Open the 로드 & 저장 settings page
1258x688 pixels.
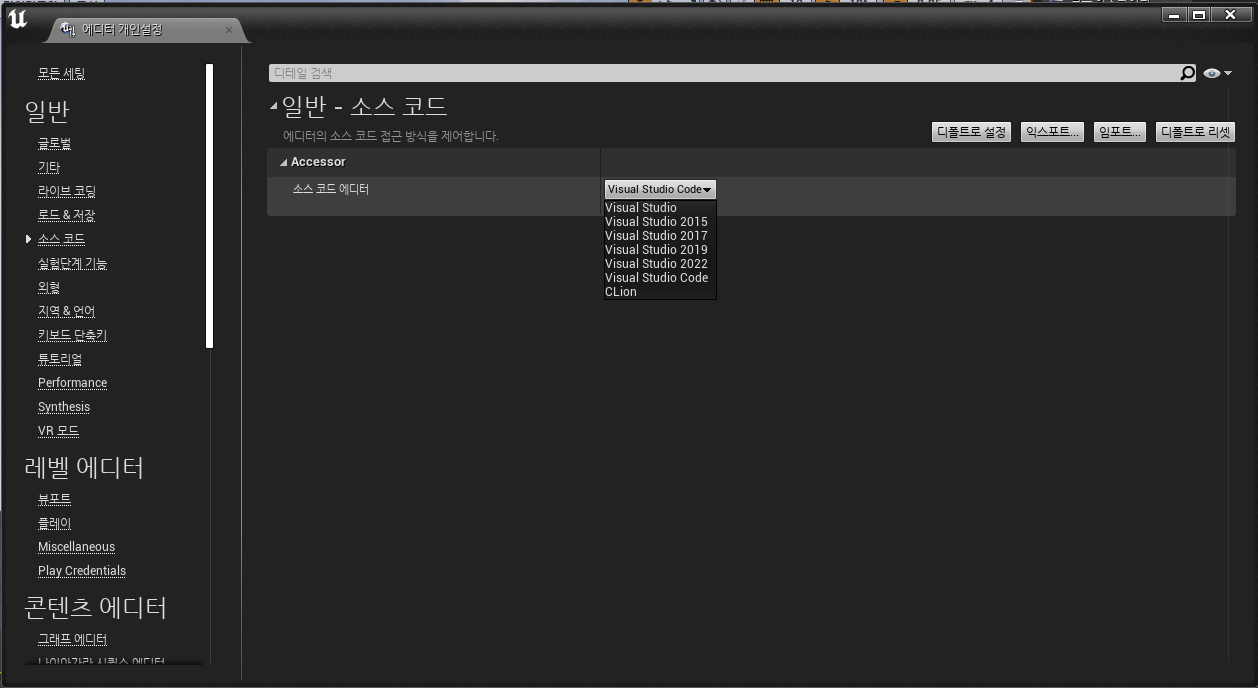pyautogui.click(x=67, y=215)
